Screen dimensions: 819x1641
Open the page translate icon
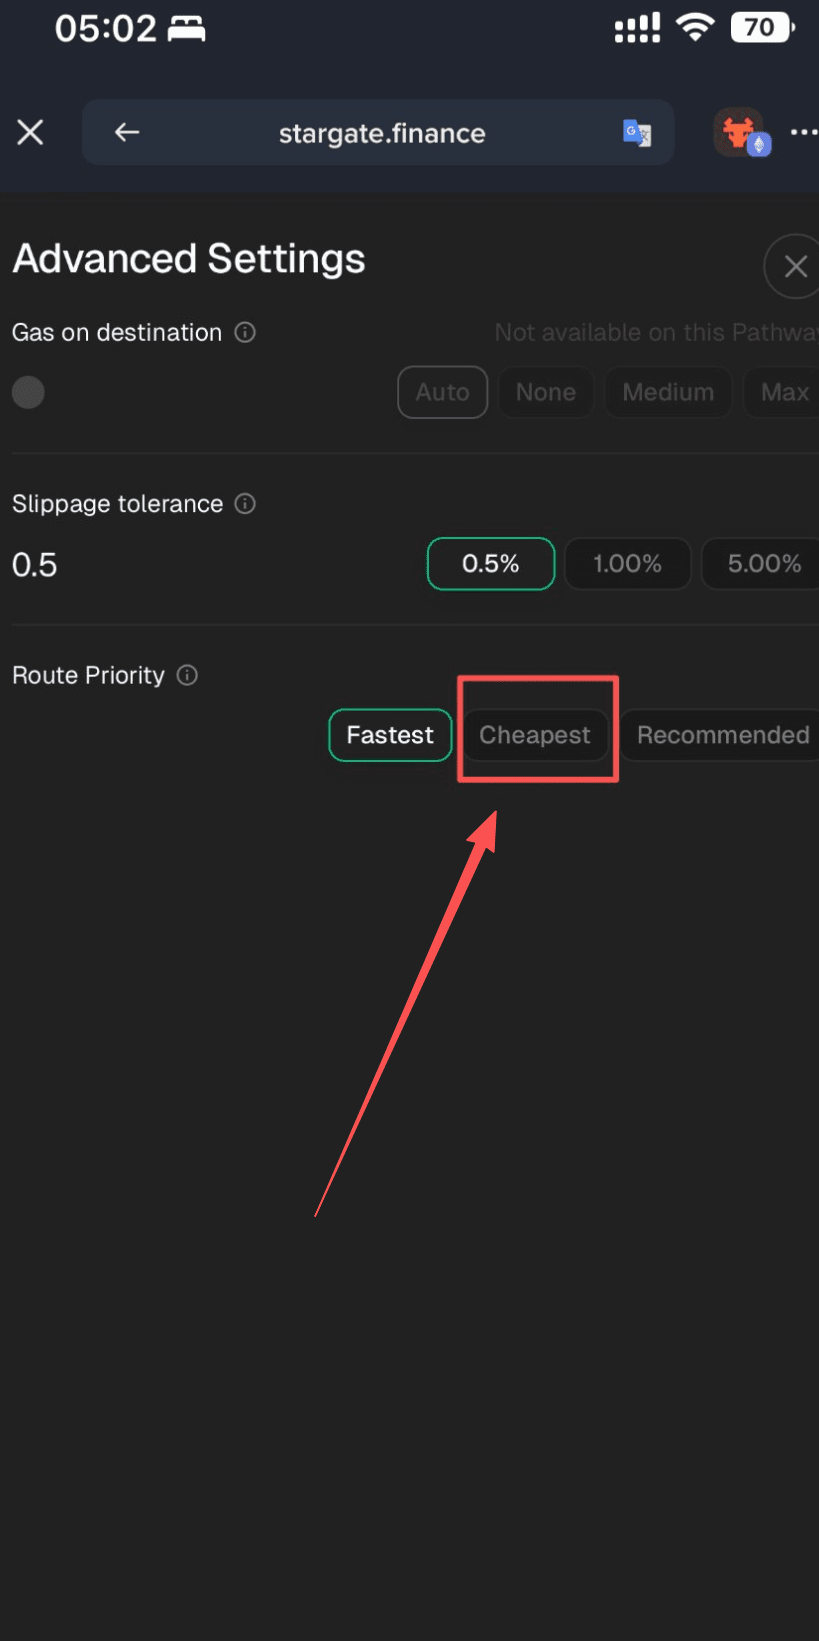(x=637, y=132)
